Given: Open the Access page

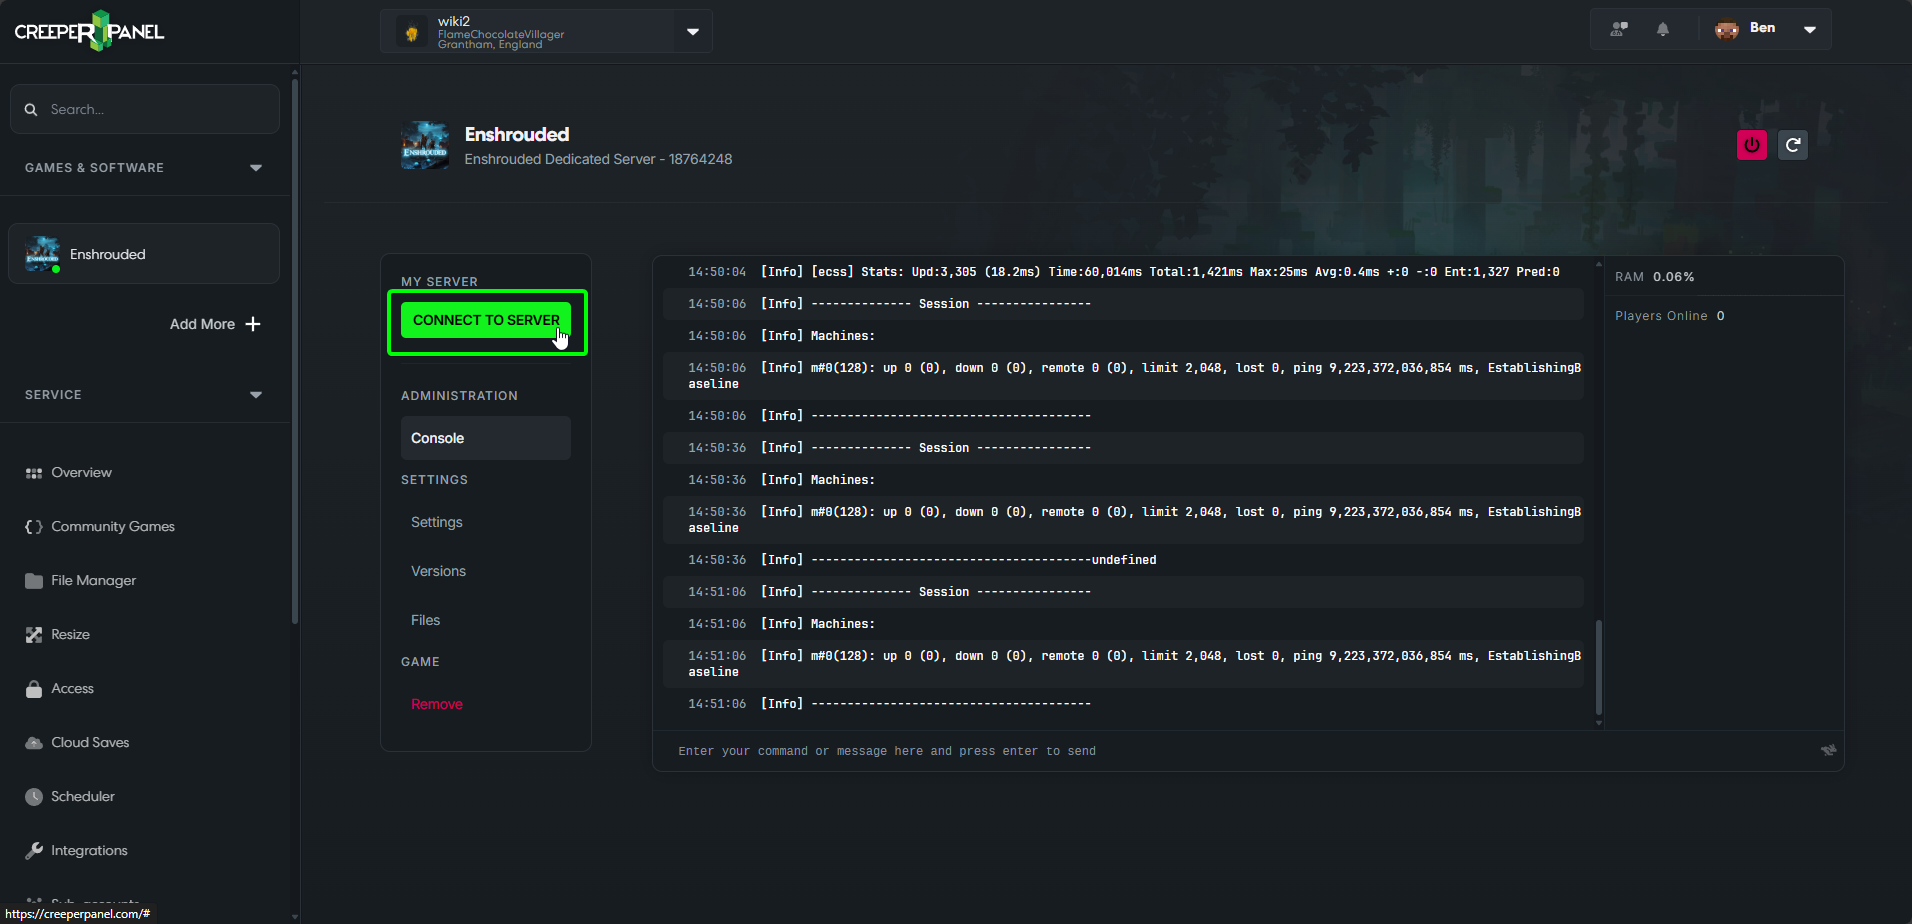Looking at the screenshot, I should (x=72, y=689).
